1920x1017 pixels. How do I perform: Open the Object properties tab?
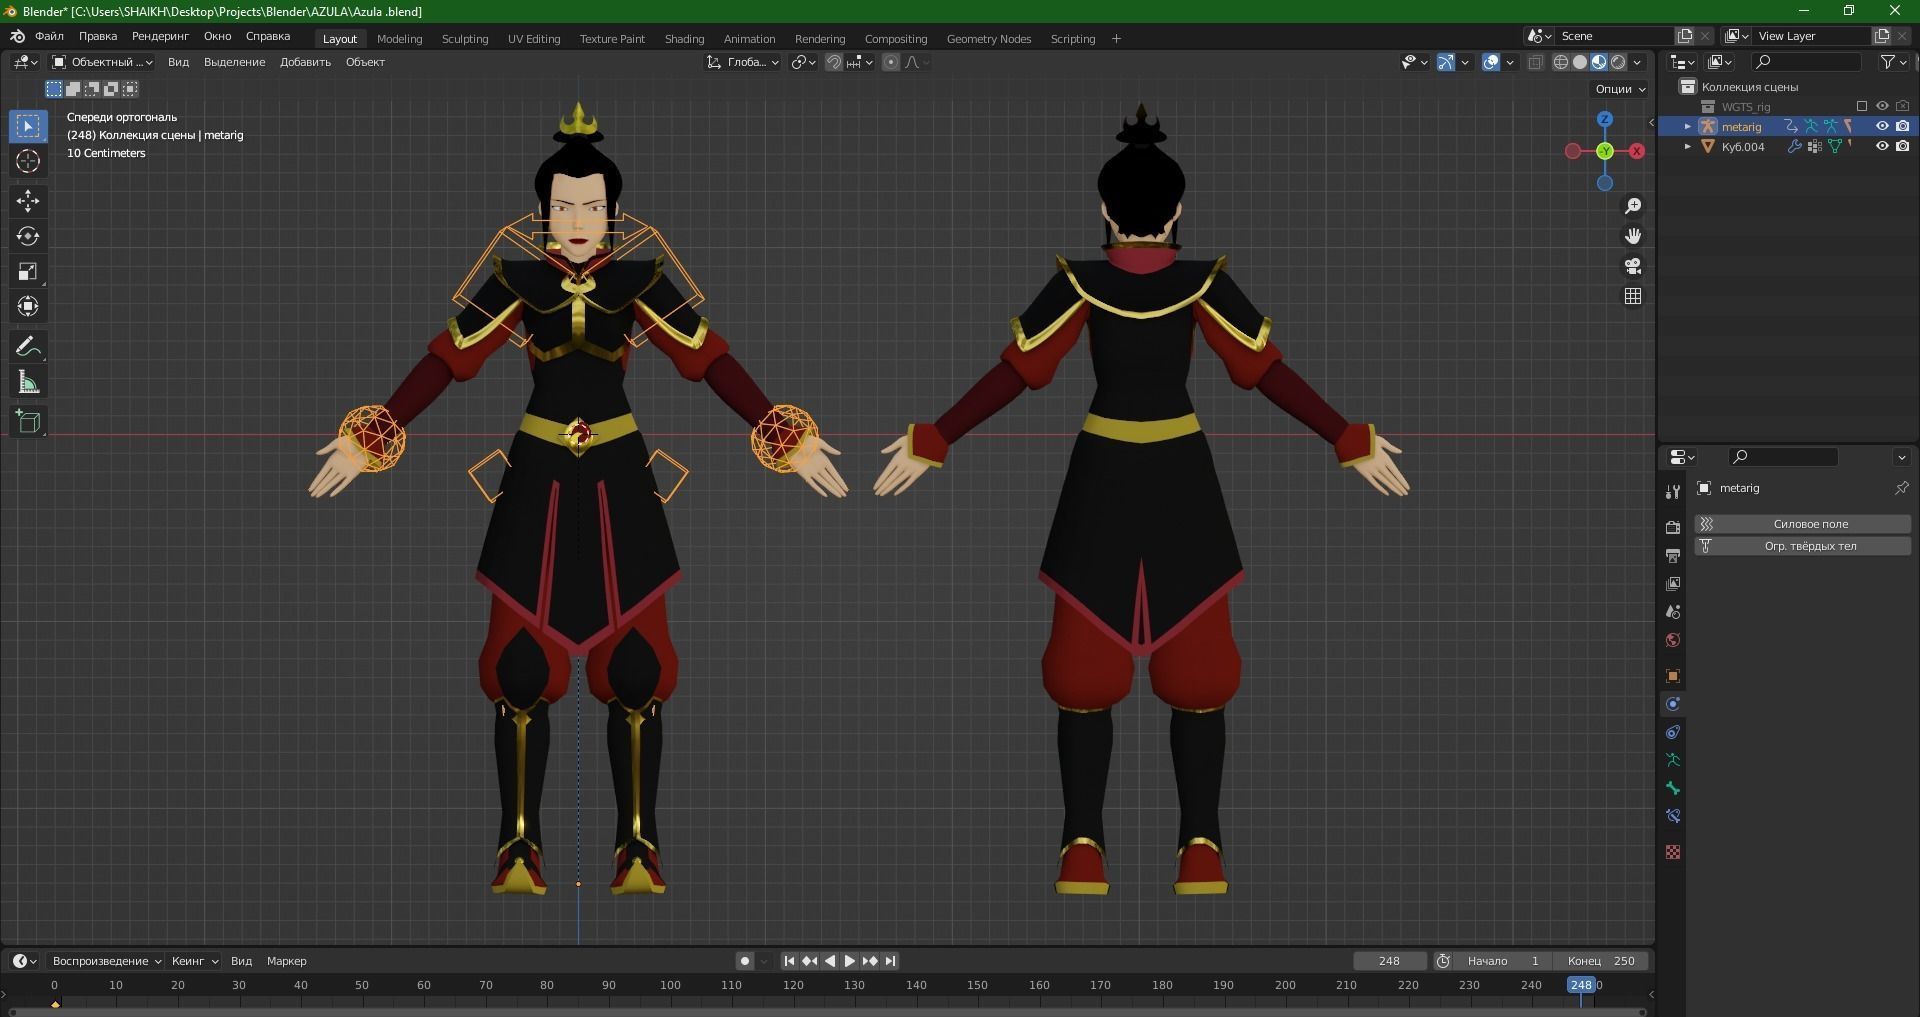coord(1673,676)
